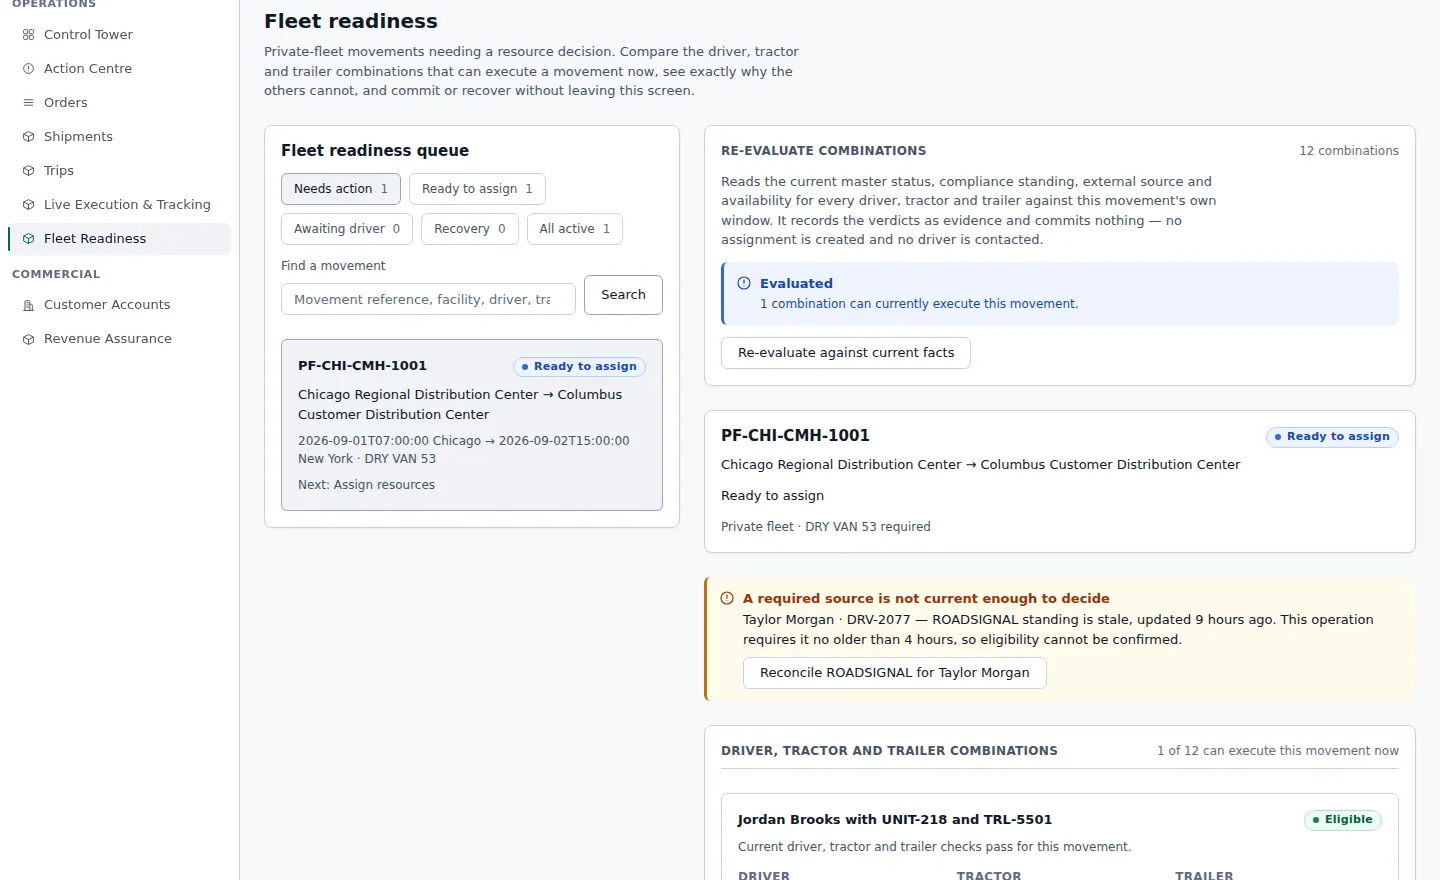Screen dimensions: 1440x880
Task: Click the Evaluated info icon
Action: coord(744,283)
